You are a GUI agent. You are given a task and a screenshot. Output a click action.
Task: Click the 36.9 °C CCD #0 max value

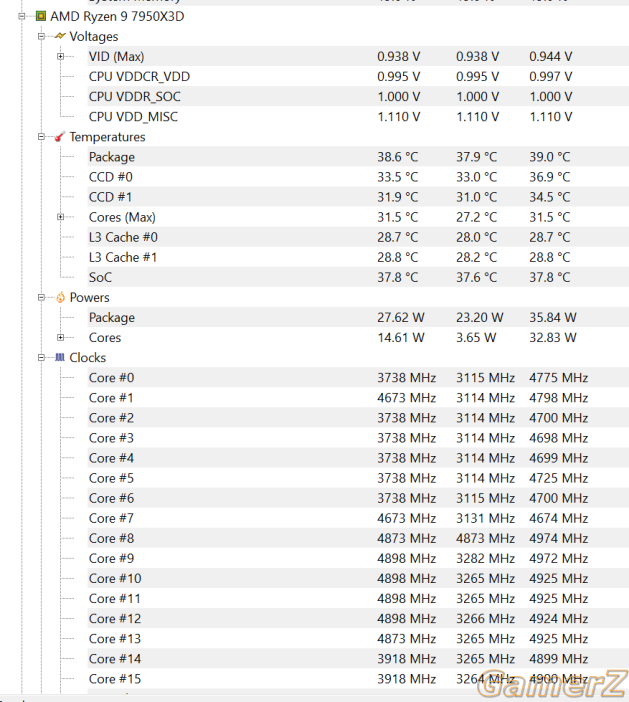tap(550, 177)
